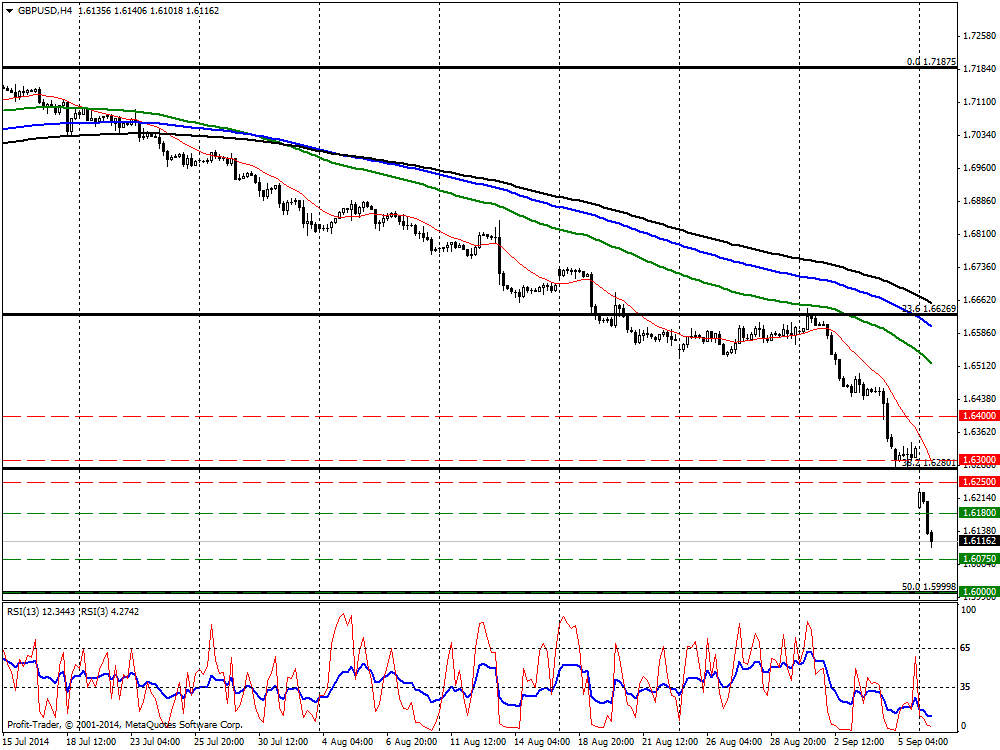Click the Profit-Trader MetaQuotes copyright text
The height and width of the screenshot is (750, 1000).
124,724
